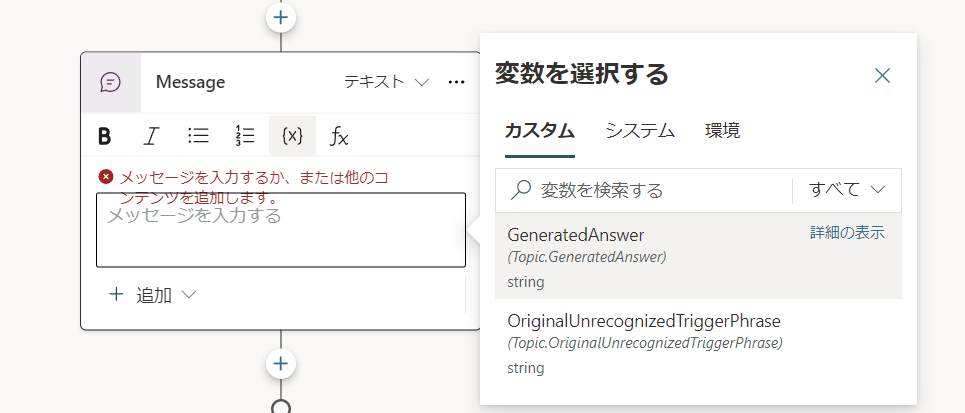The width and height of the screenshot is (965, 413).
Task: Apply bold formatting in the Message toolbar
Action: click(x=105, y=136)
